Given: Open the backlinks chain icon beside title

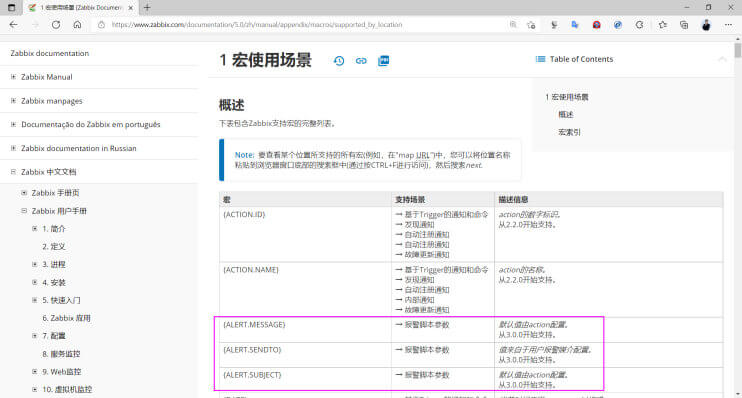Looking at the screenshot, I should click(361, 61).
